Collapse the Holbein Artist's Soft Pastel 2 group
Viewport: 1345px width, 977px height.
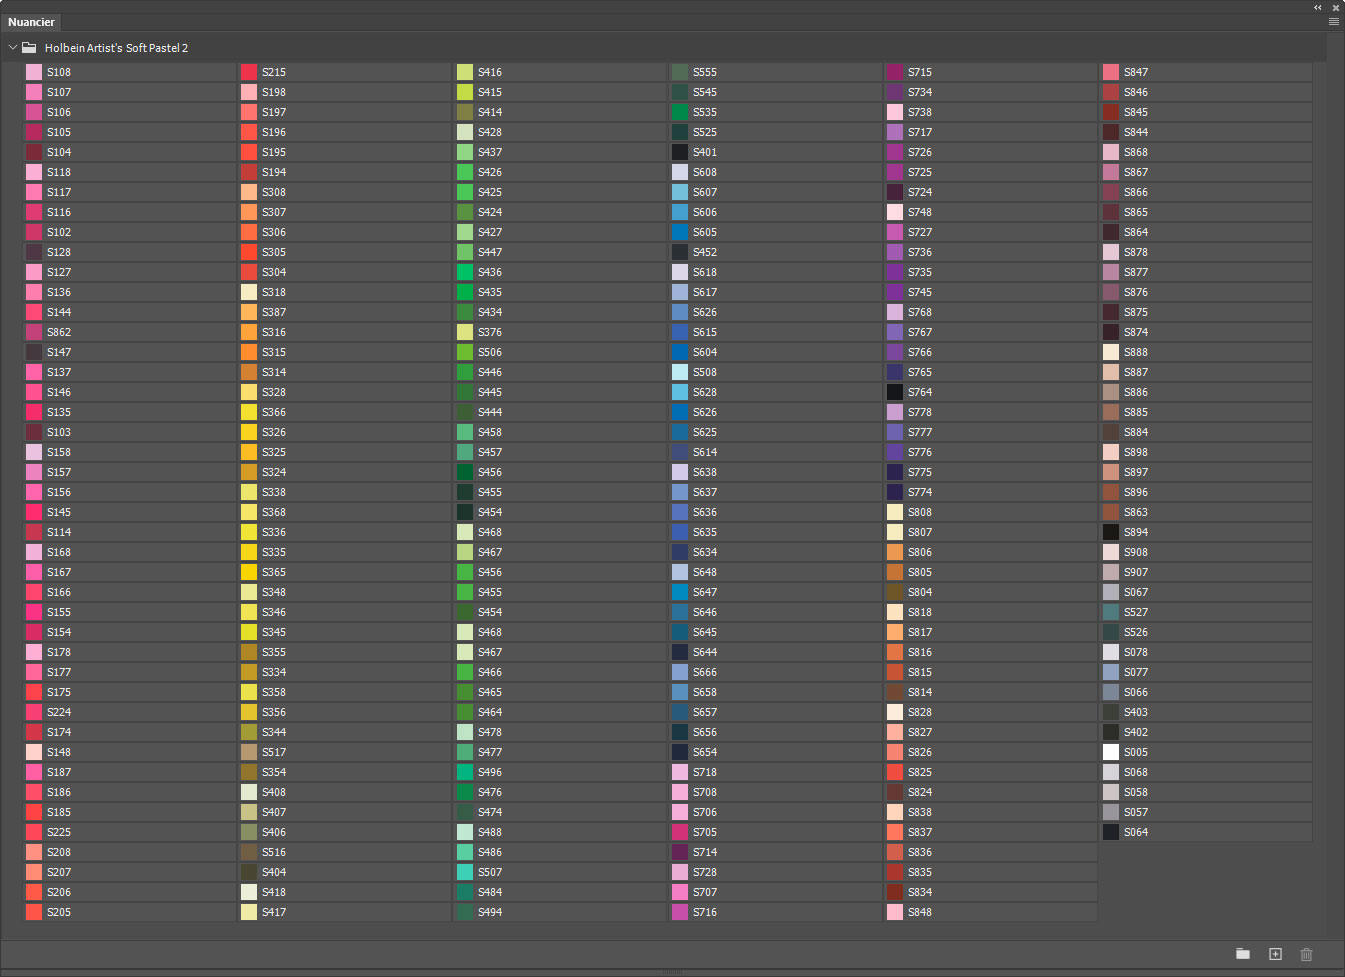click(13, 48)
